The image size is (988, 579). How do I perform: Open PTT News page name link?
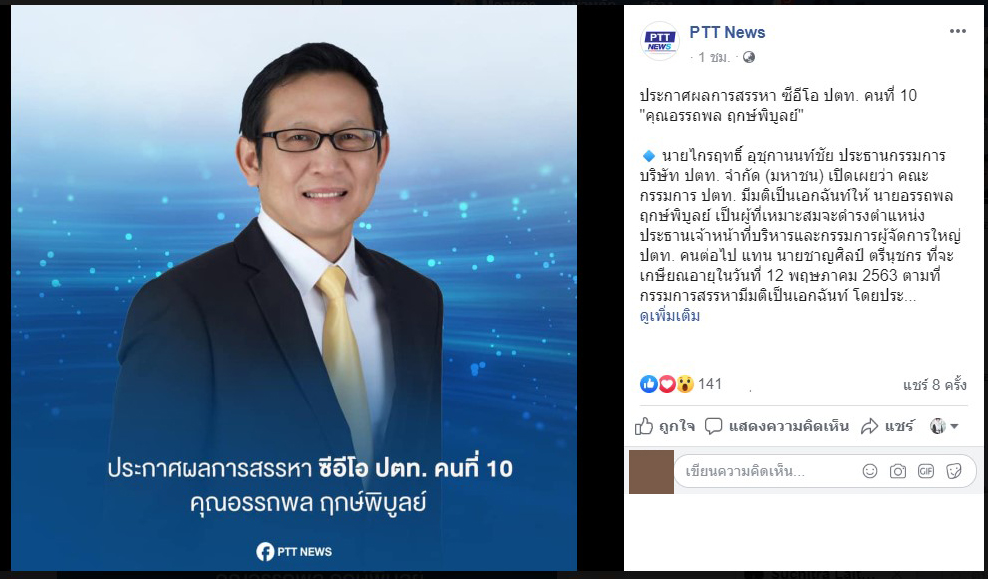click(x=727, y=32)
